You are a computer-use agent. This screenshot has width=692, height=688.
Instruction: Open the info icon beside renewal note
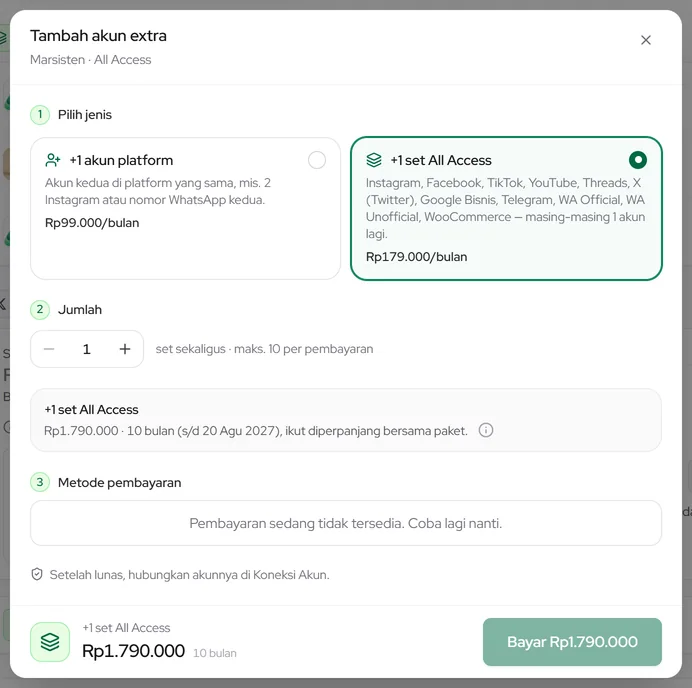486,430
